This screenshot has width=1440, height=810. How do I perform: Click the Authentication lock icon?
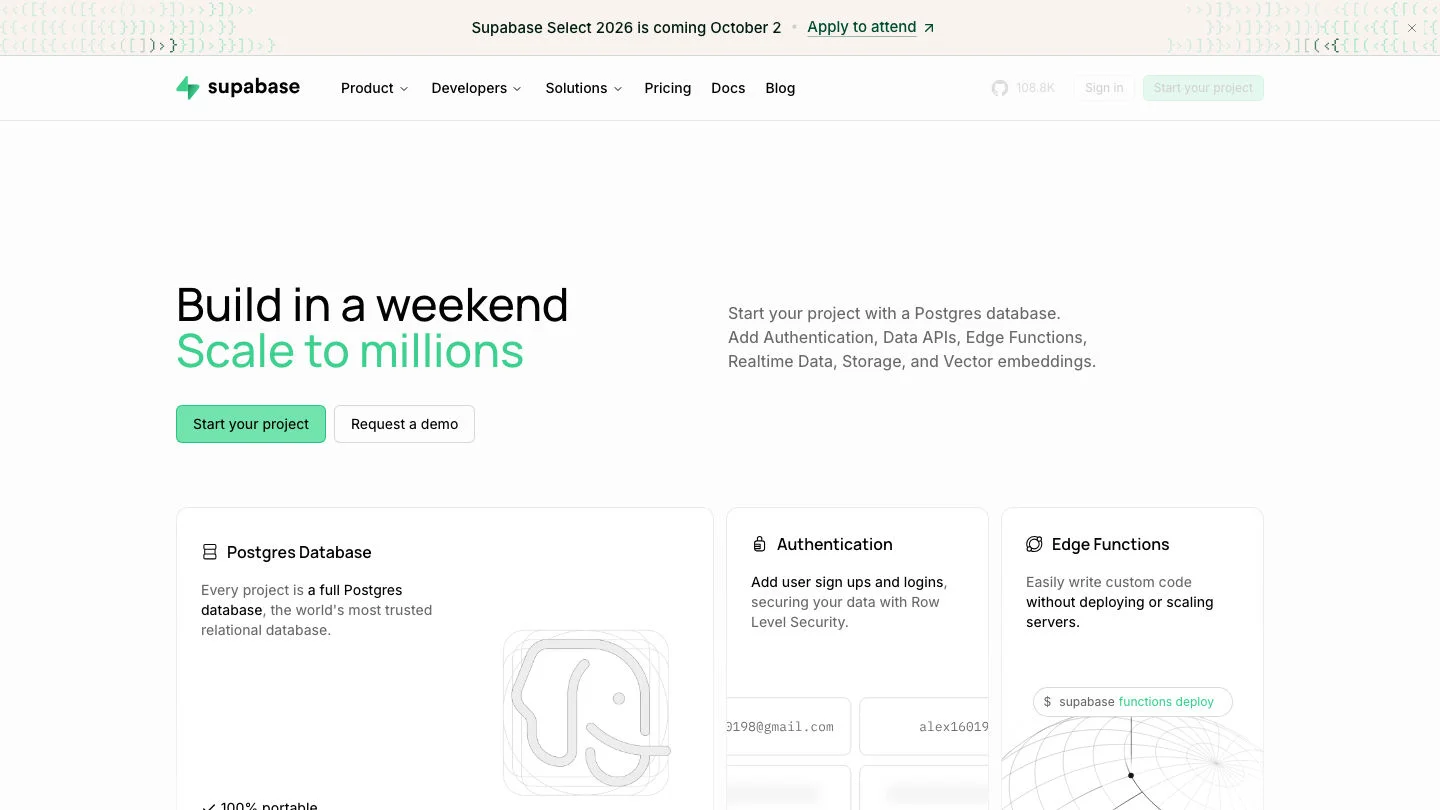tap(759, 544)
